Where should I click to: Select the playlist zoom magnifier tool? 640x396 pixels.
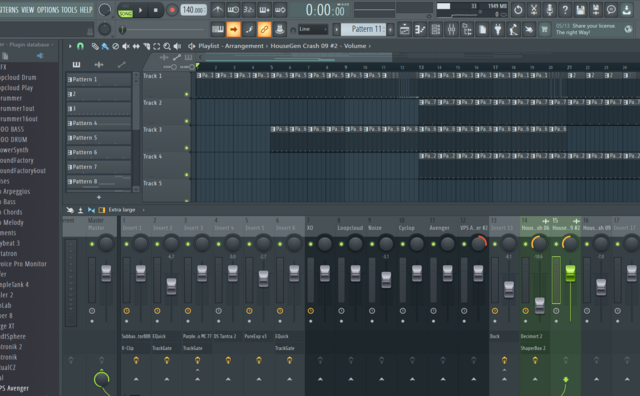tap(167, 46)
